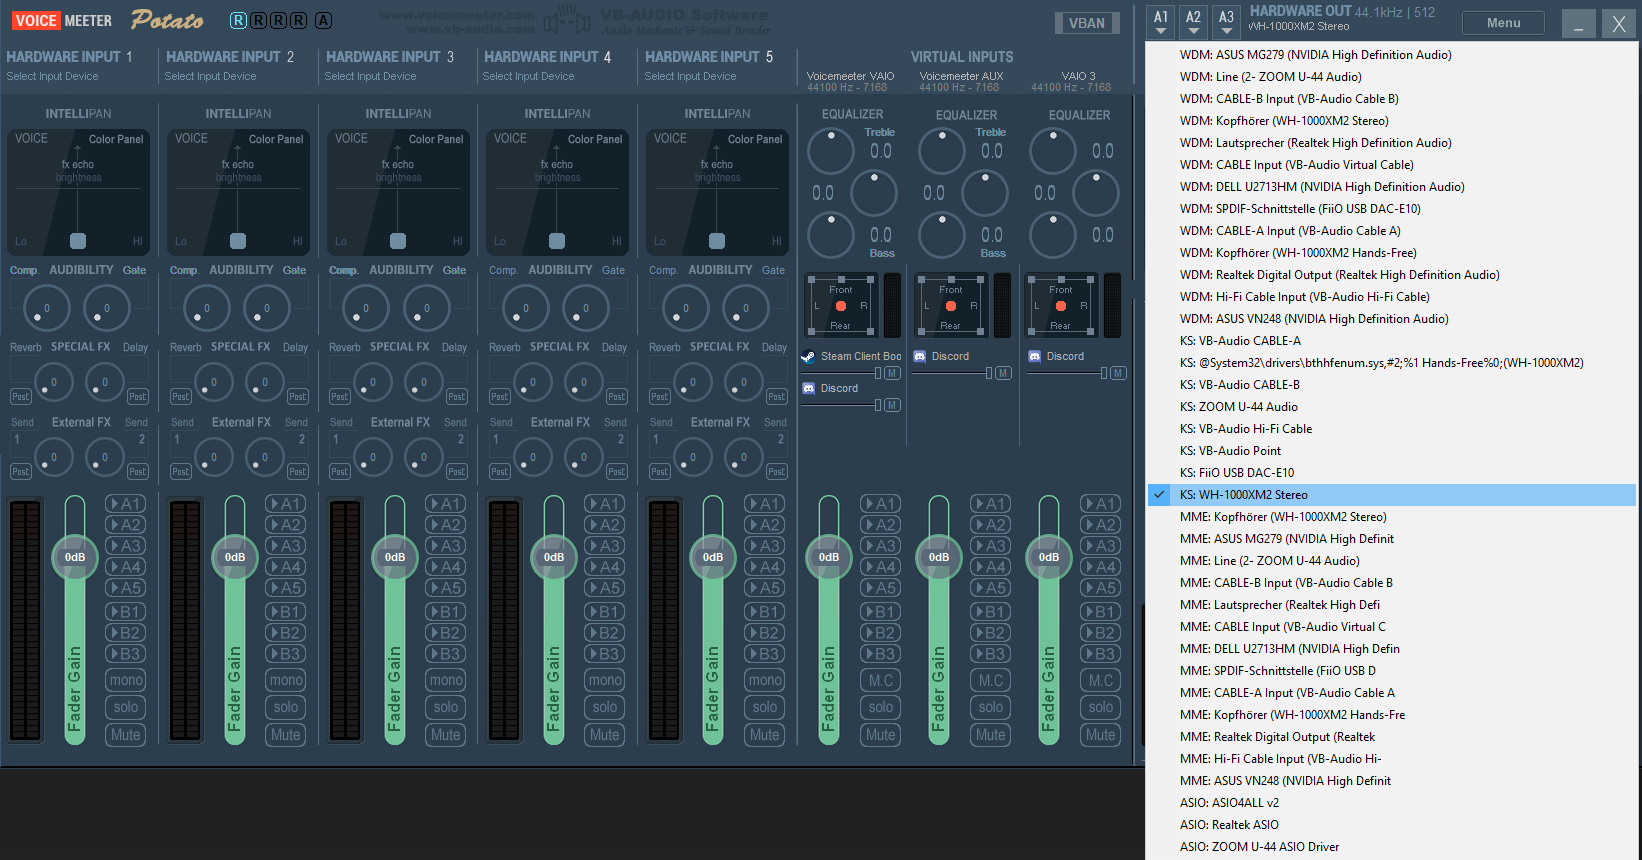Mute Discord app under VAIO 3 with M
The width and height of the screenshot is (1642, 860).
click(x=1118, y=373)
